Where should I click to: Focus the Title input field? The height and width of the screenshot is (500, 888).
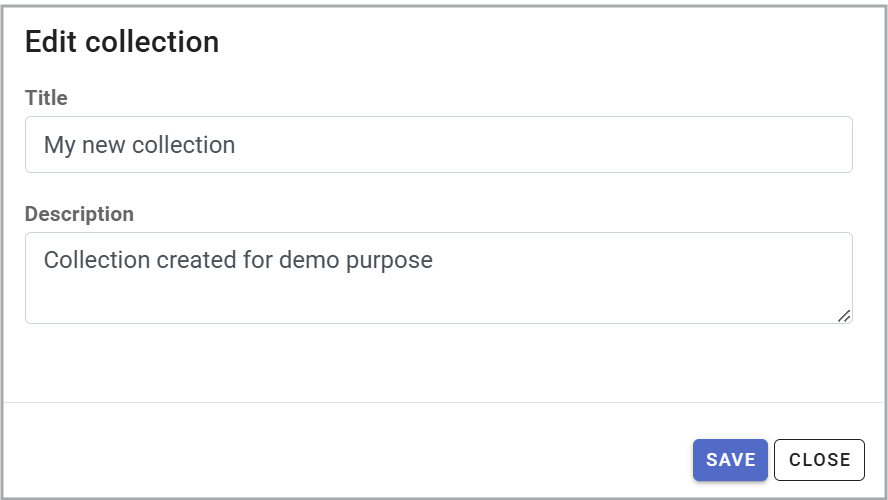click(x=438, y=145)
